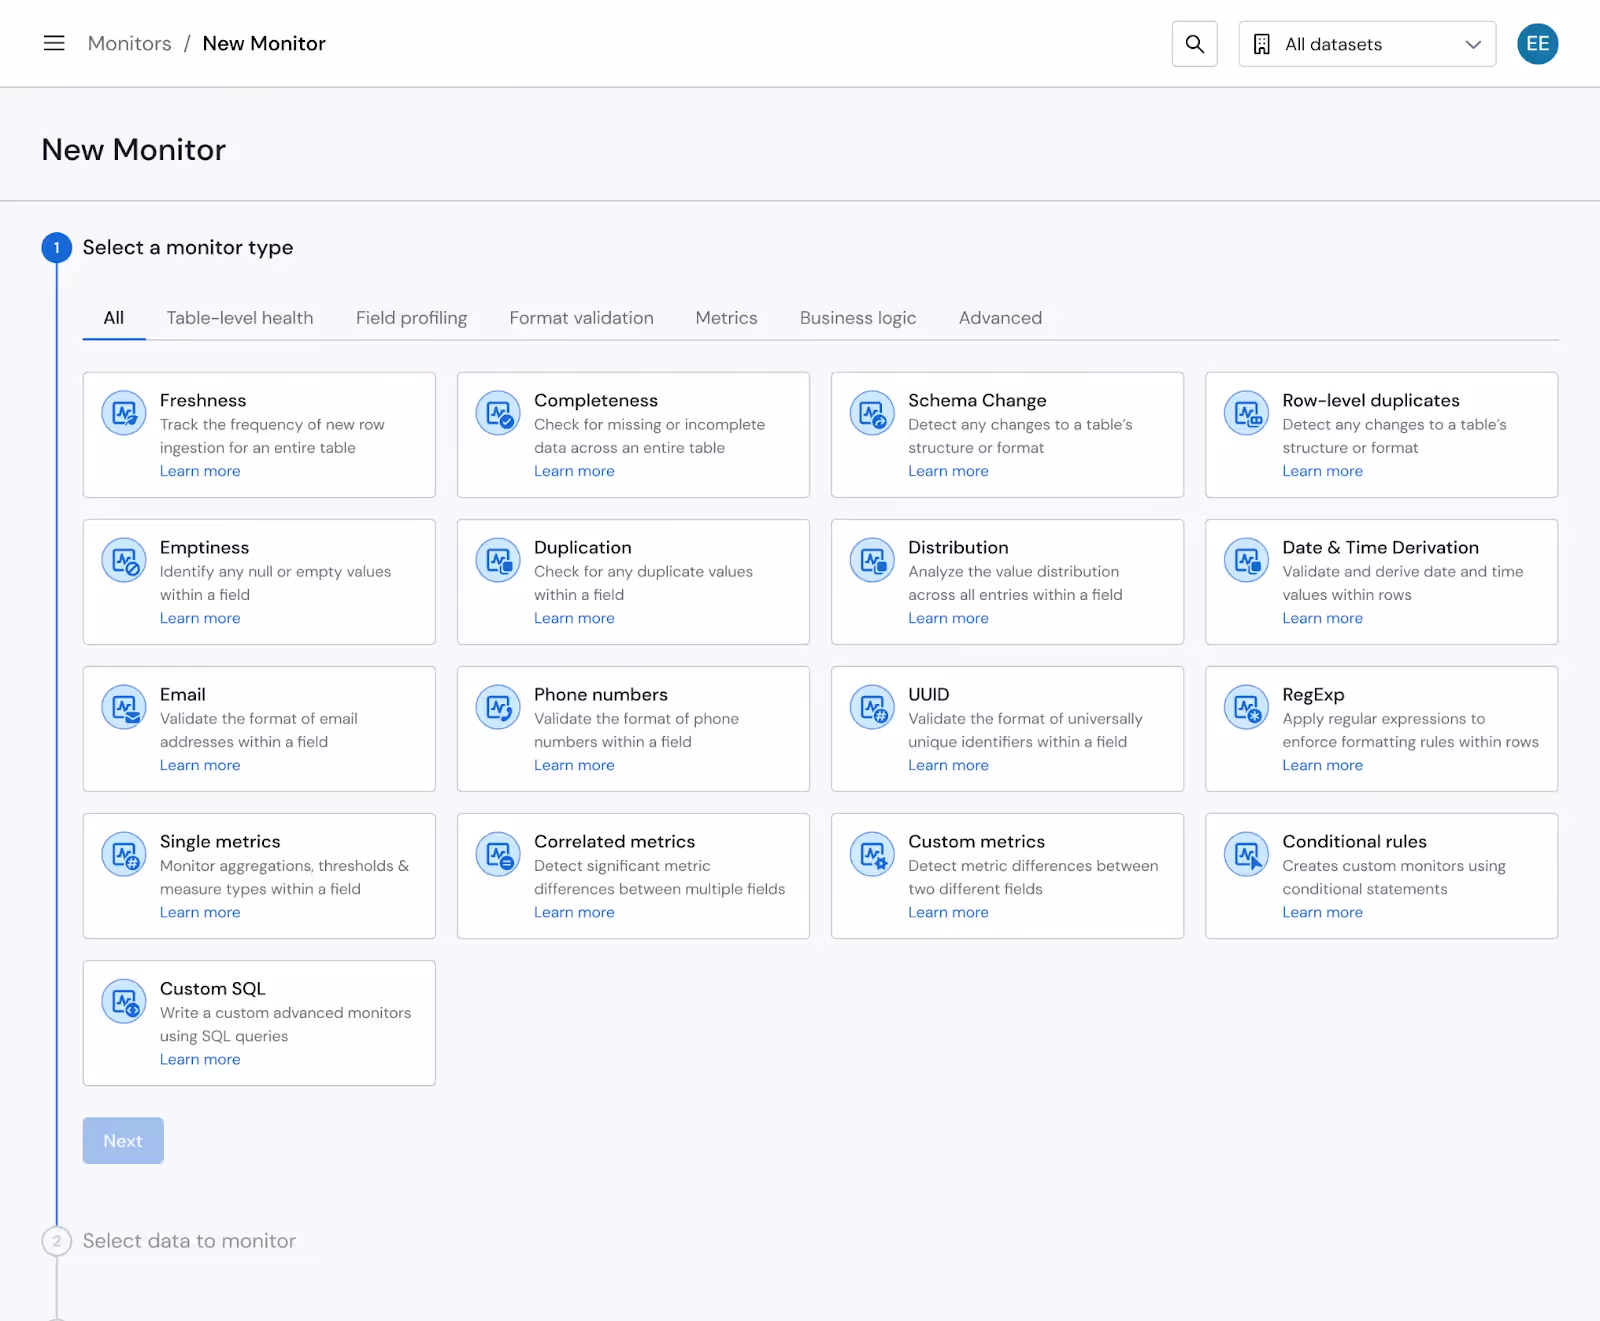Open Learn more under Freshness
Screen dimensions: 1600x1321
click(x=200, y=471)
